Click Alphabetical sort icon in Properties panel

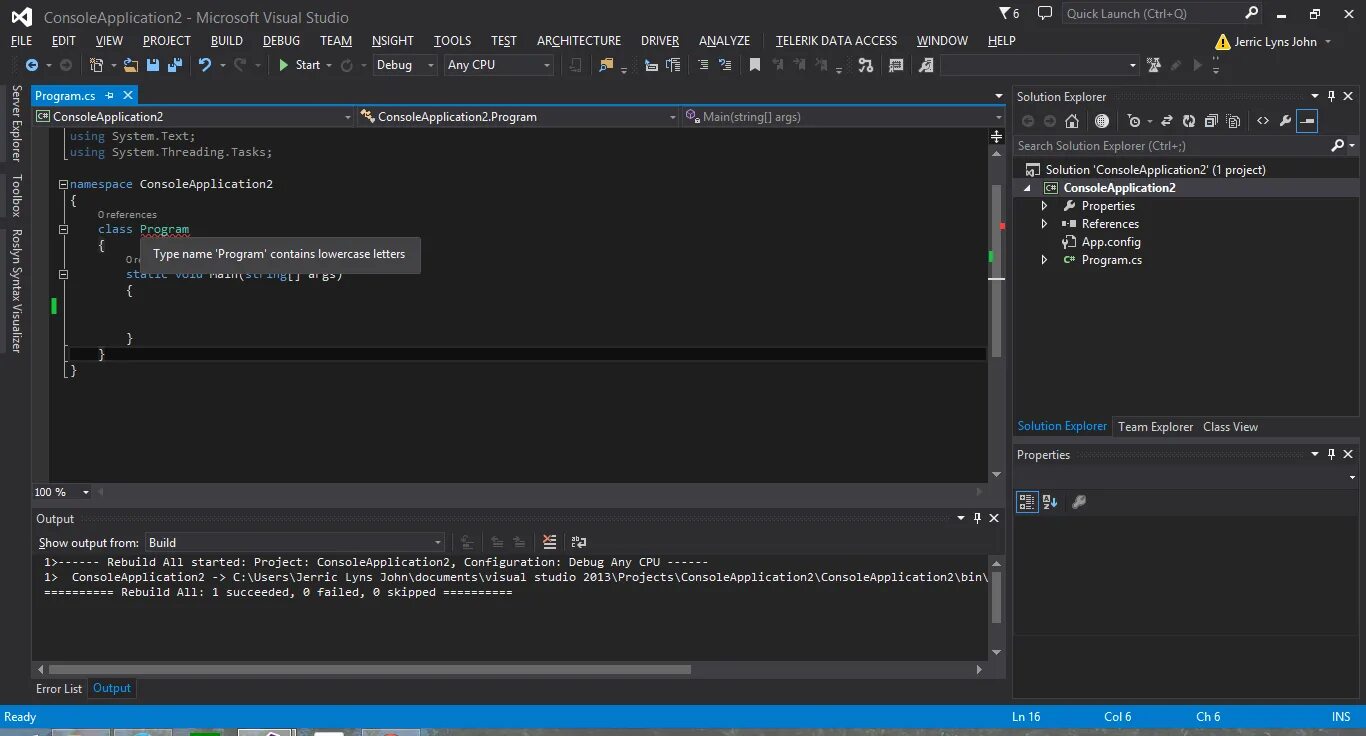[x=1050, y=502]
